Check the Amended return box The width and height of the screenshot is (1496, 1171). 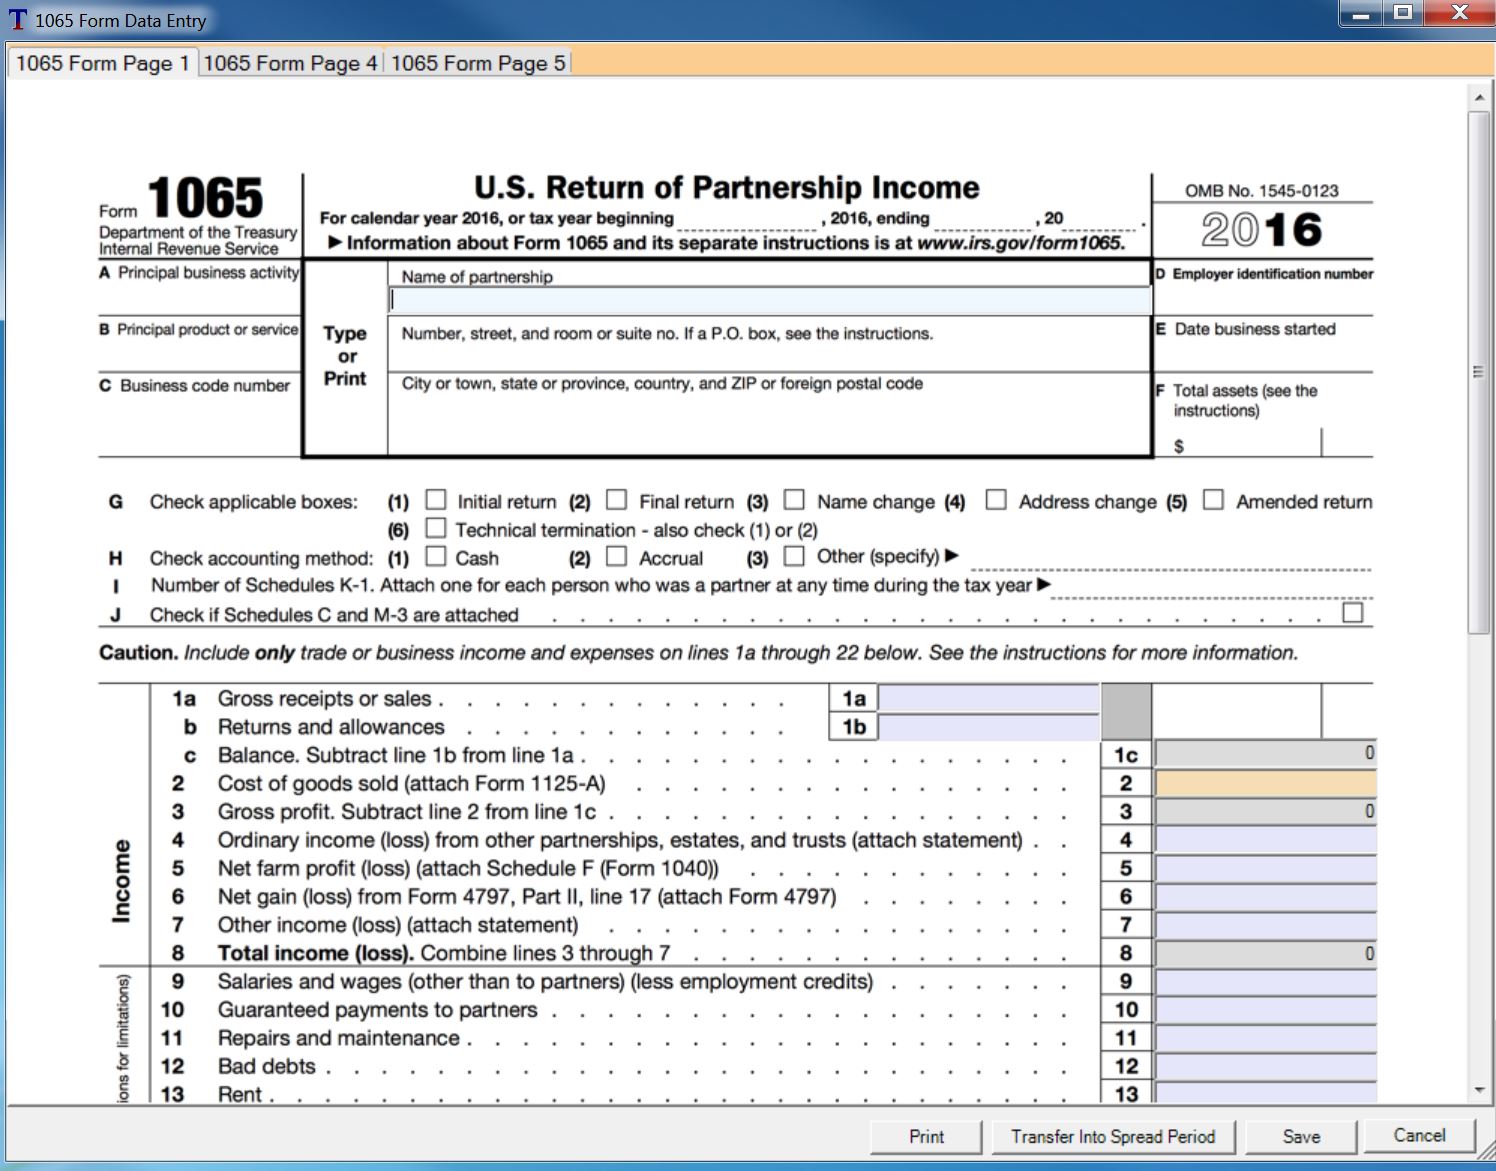1213,499
